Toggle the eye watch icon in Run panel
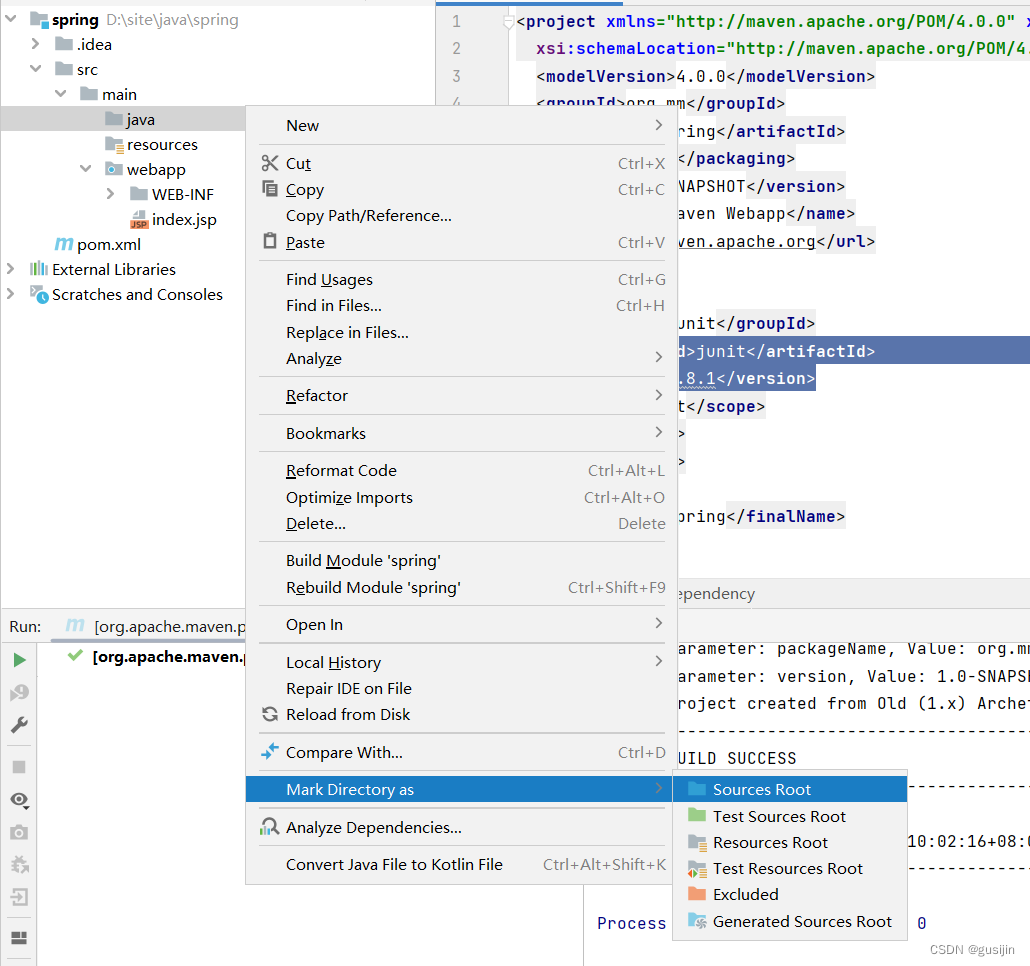 coord(20,799)
